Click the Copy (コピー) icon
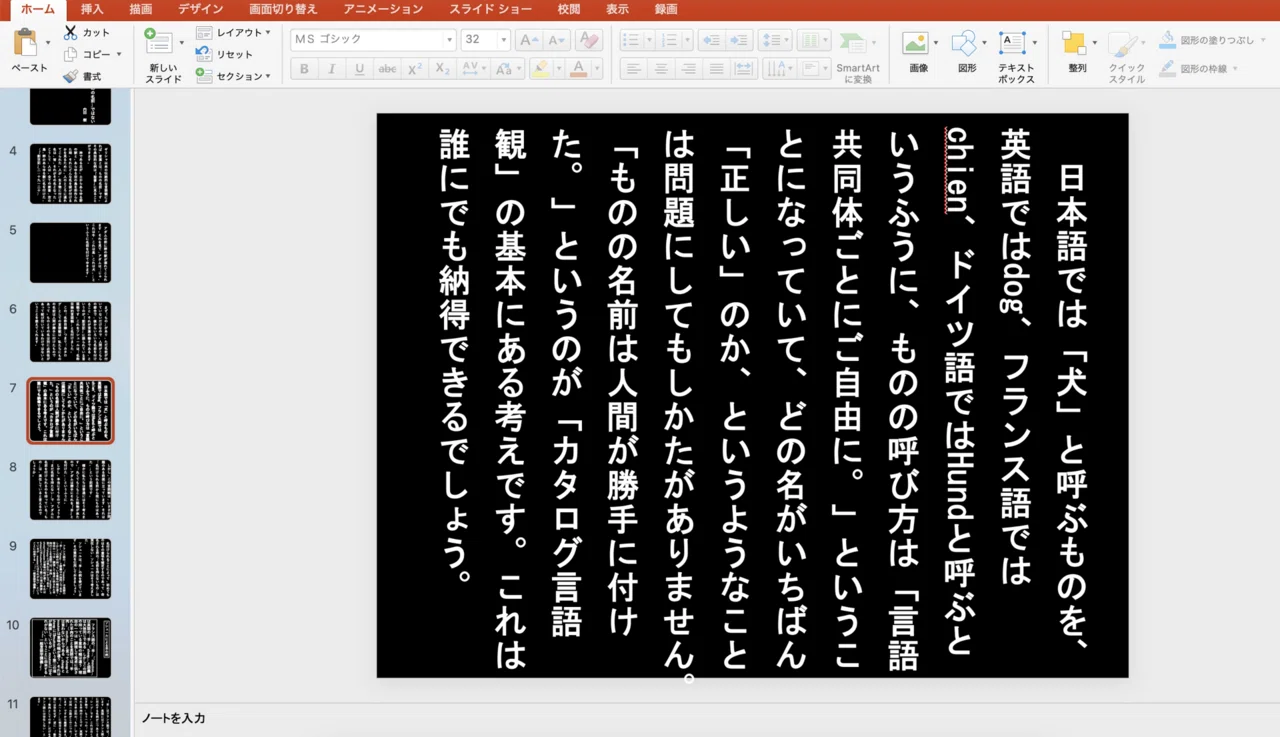 (71, 55)
